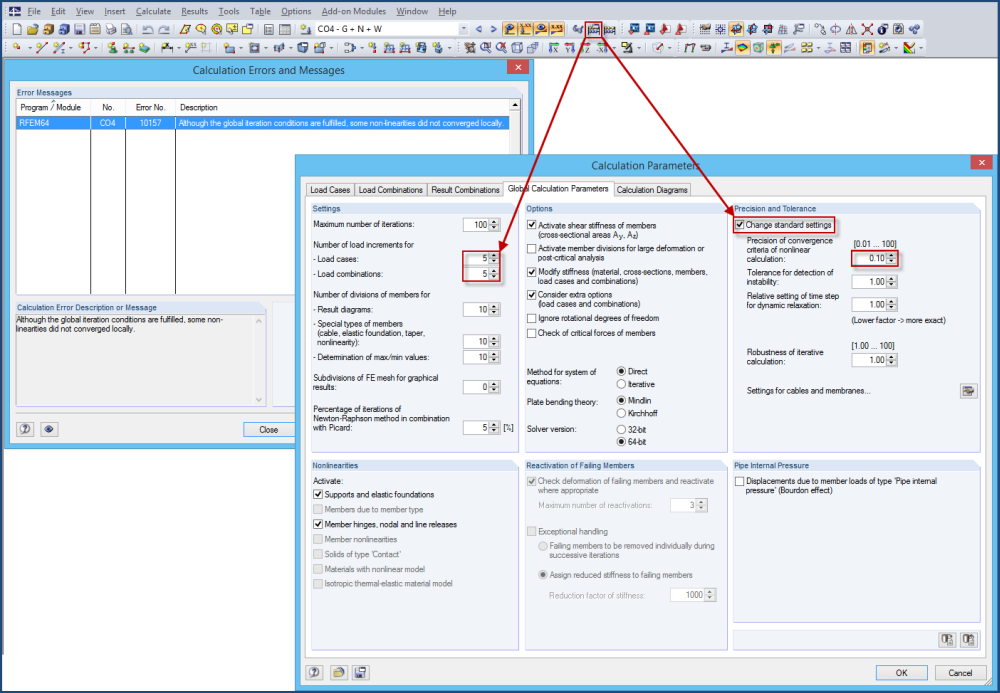Click the Open folder toolbar icon
The width and height of the screenshot is (1000, 693).
tap(33, 29)
